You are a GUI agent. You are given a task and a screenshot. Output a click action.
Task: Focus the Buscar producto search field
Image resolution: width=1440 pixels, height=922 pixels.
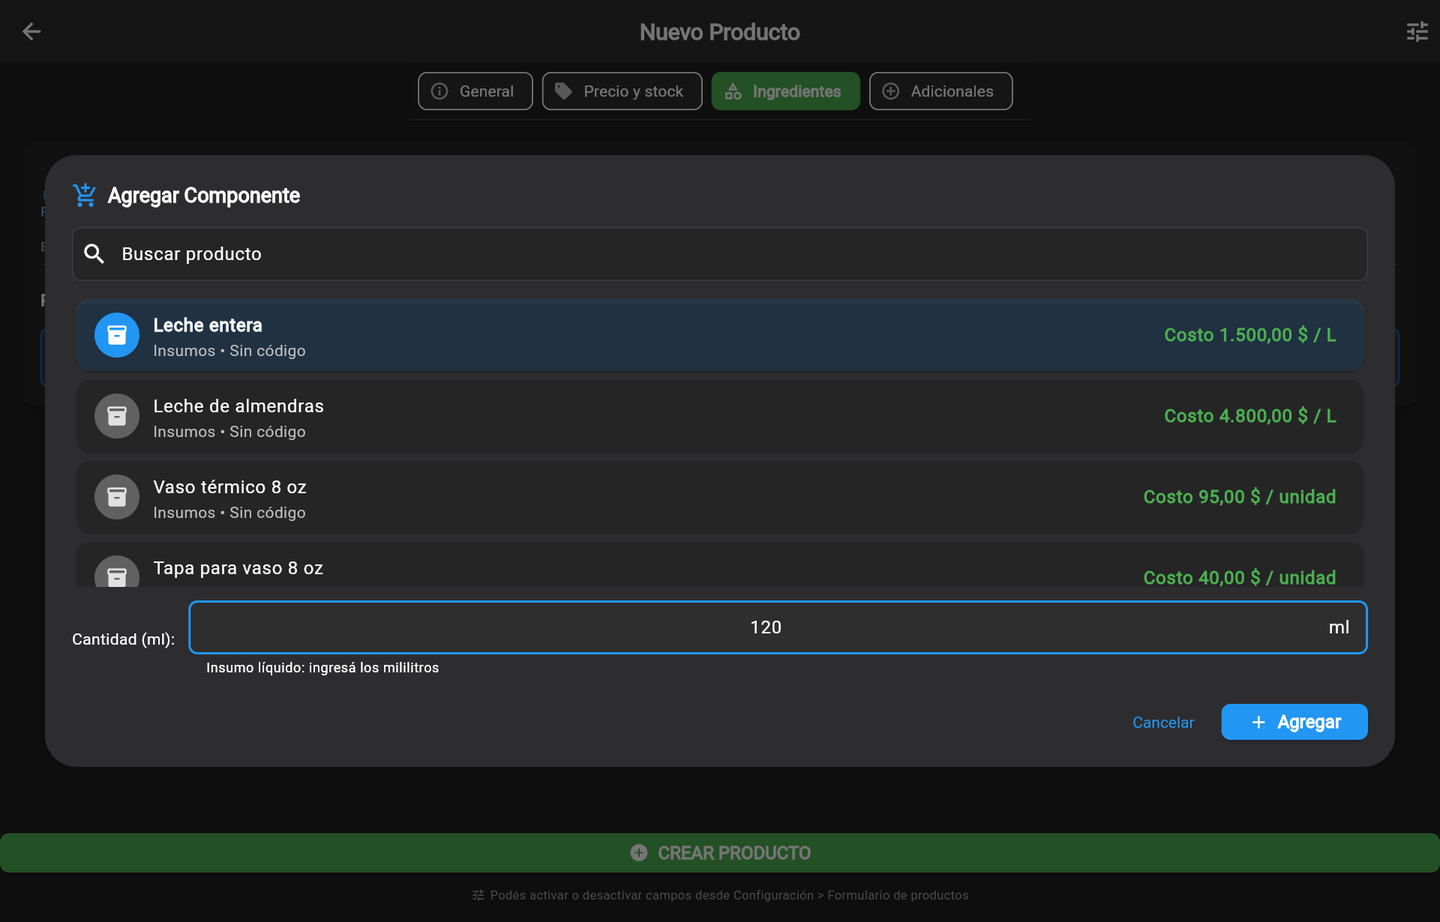[720, 254]
